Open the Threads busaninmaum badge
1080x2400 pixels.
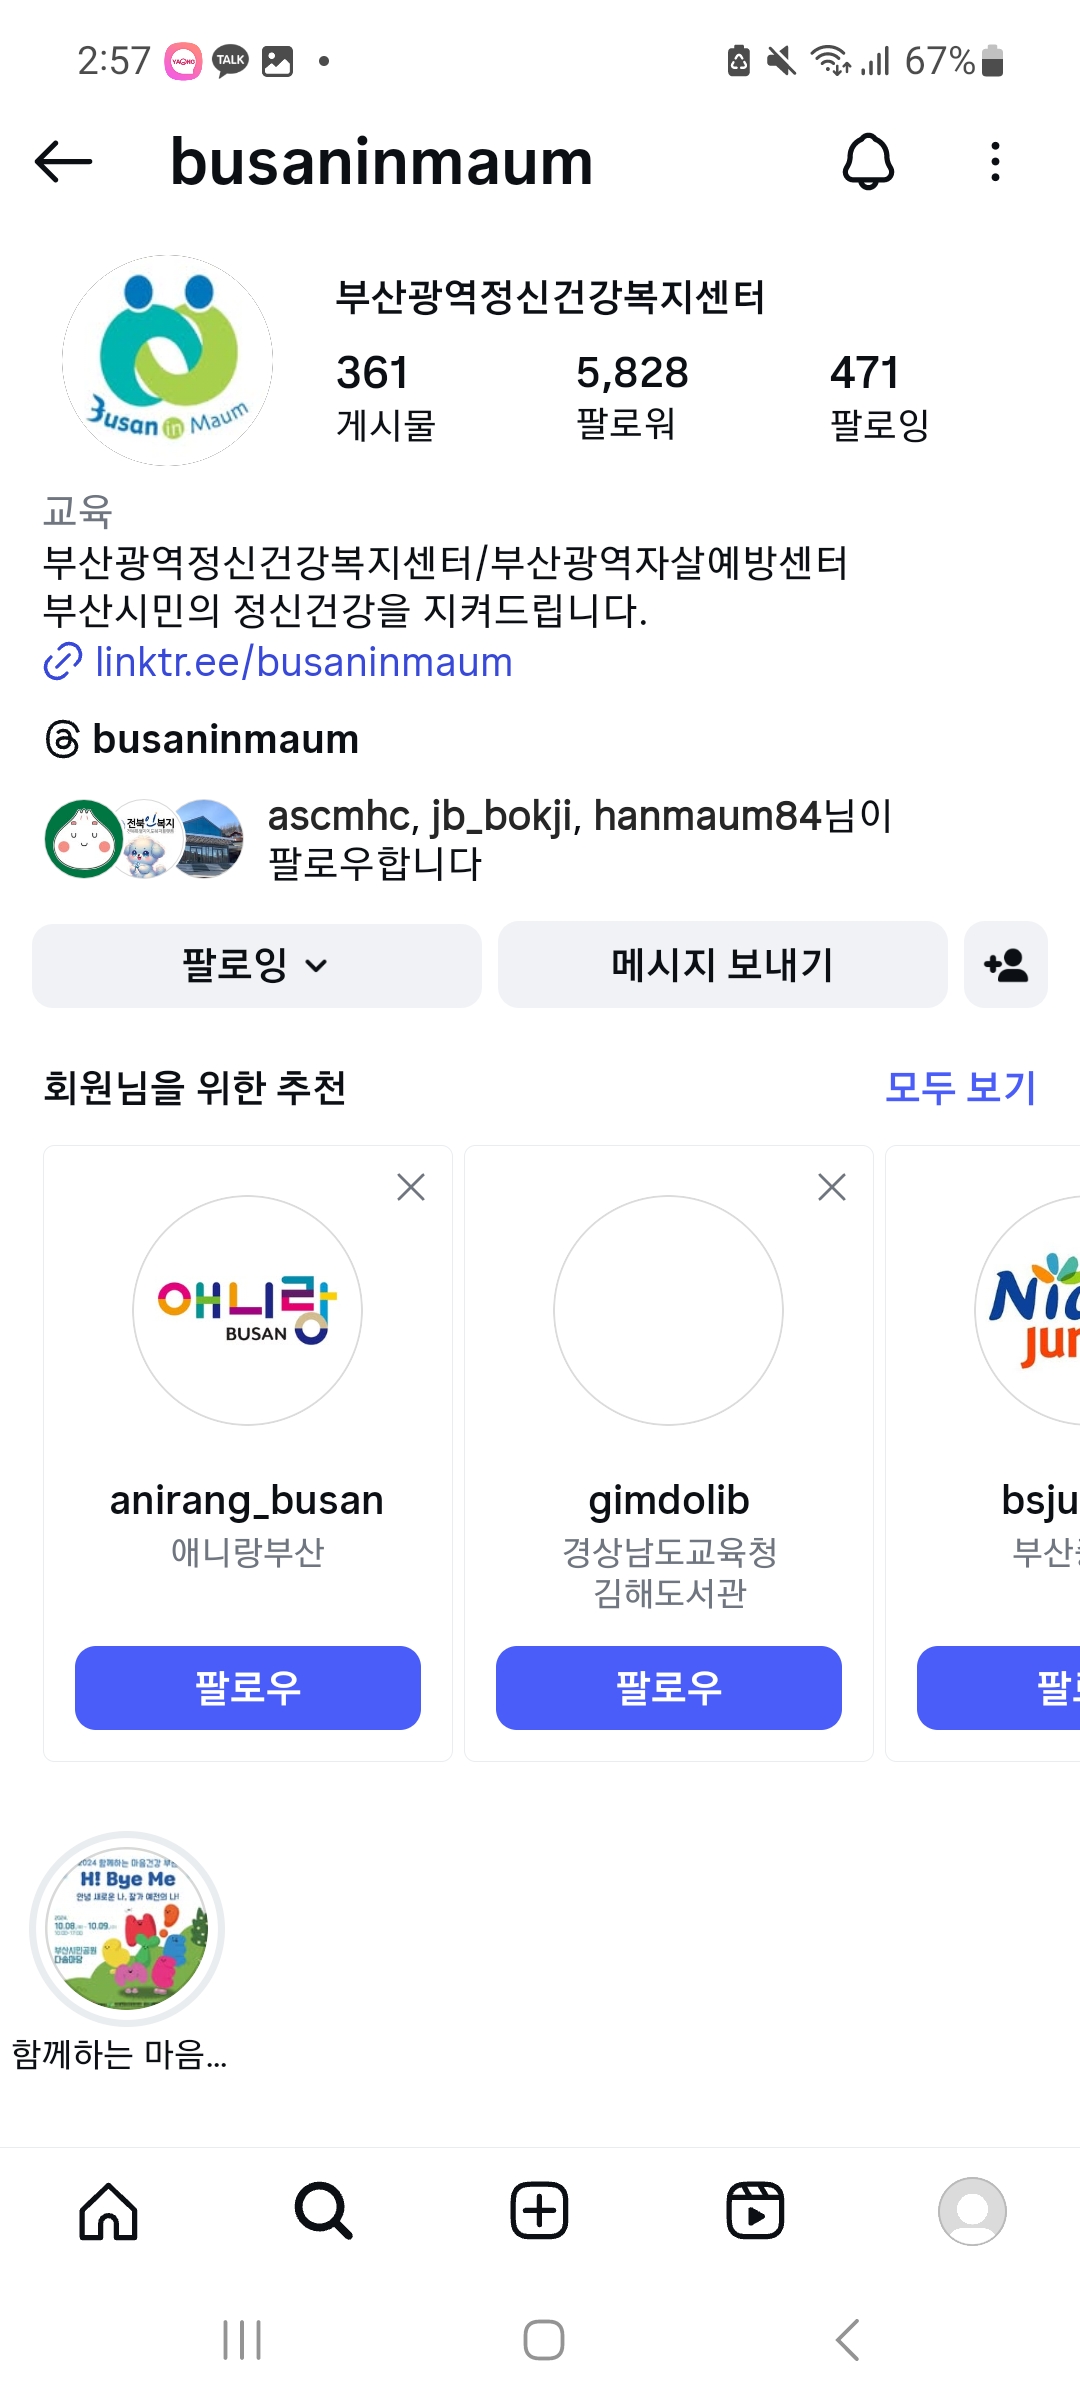[203, 740]
